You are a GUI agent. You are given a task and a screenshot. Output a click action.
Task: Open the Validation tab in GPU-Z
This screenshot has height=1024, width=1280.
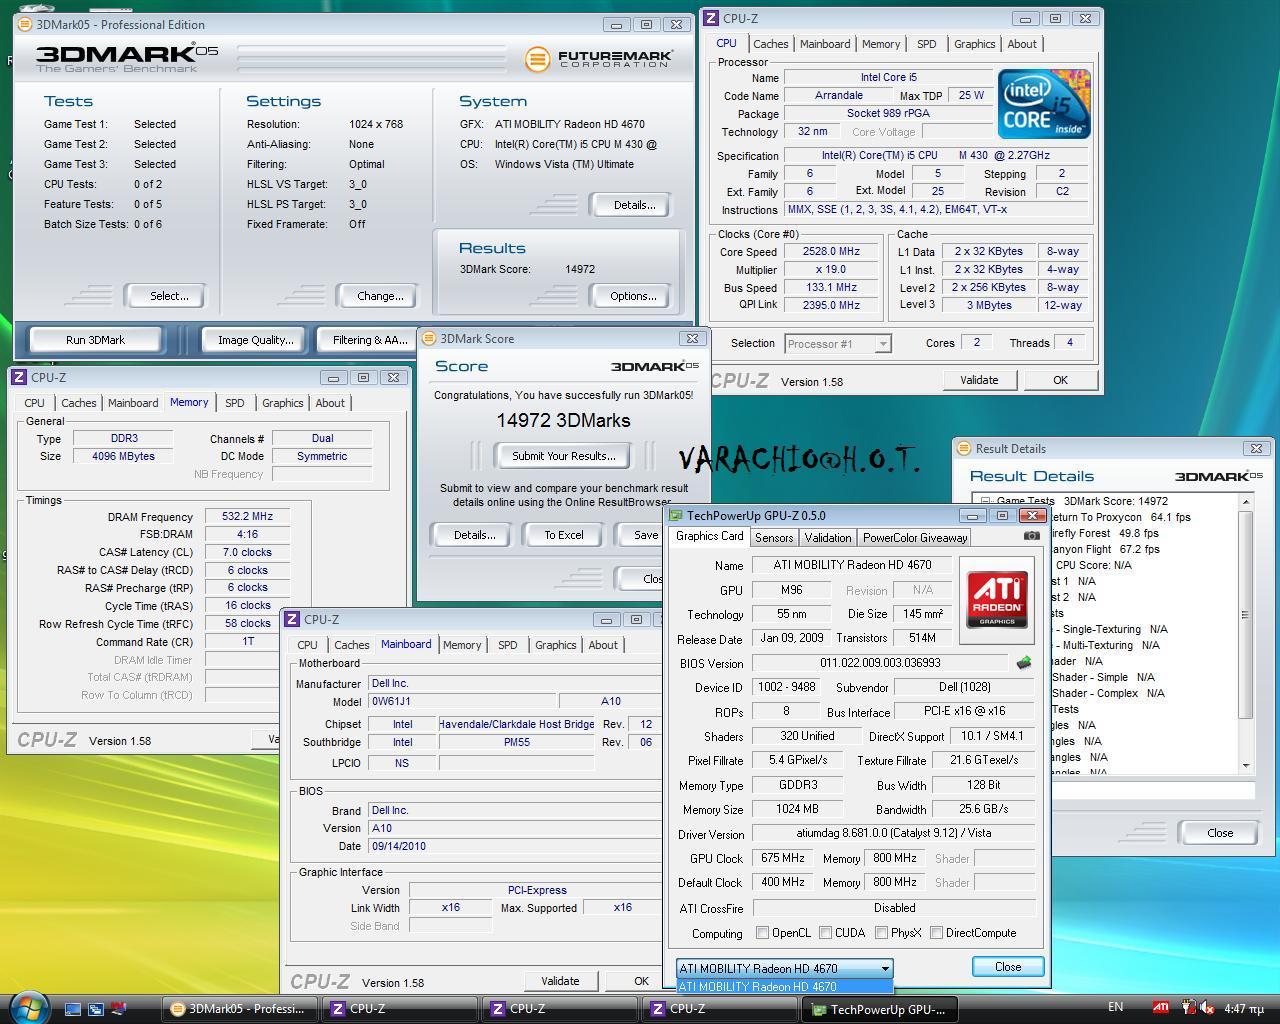tap(828, 538)
